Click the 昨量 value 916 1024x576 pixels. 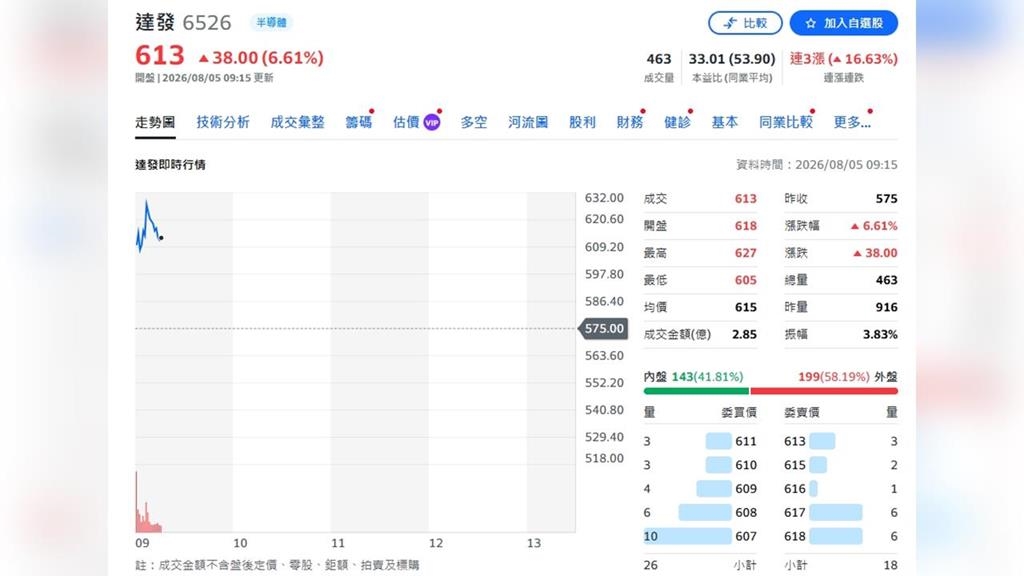point(886,307)
